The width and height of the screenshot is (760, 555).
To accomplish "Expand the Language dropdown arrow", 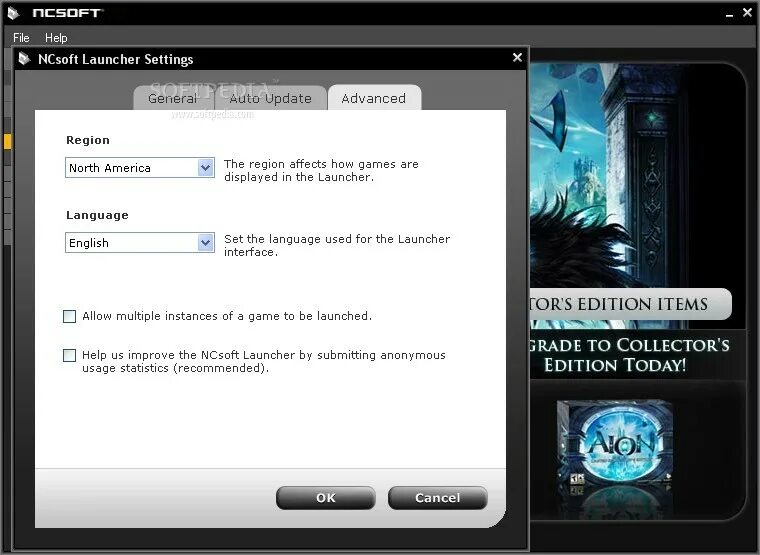I will (206, 243).
